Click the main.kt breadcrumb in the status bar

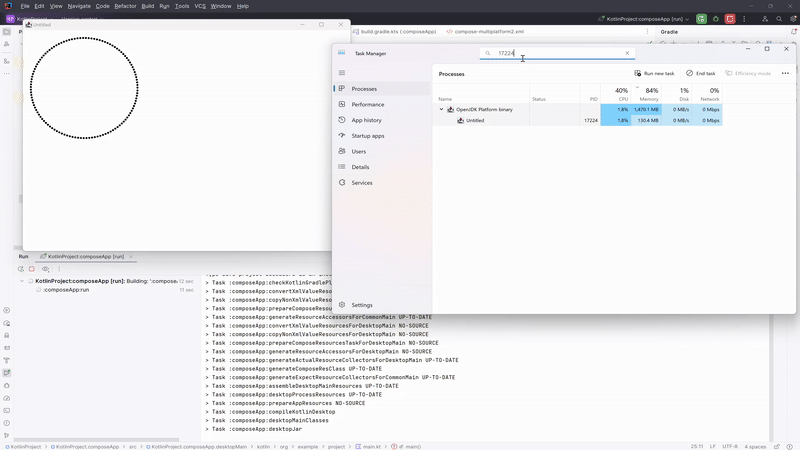(368, 446)
